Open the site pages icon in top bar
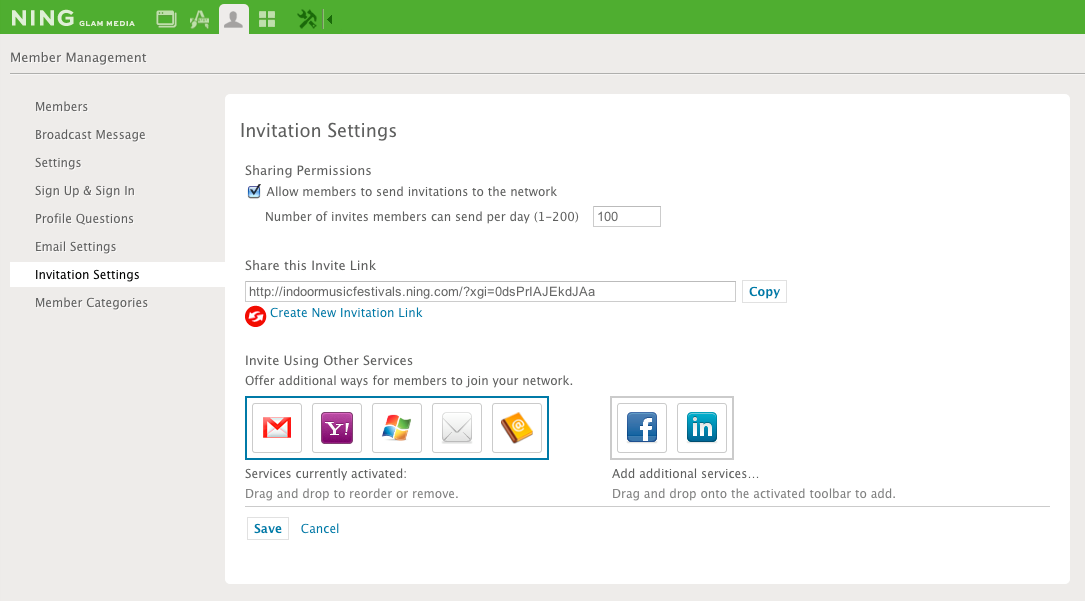 [x=166, y=18]
